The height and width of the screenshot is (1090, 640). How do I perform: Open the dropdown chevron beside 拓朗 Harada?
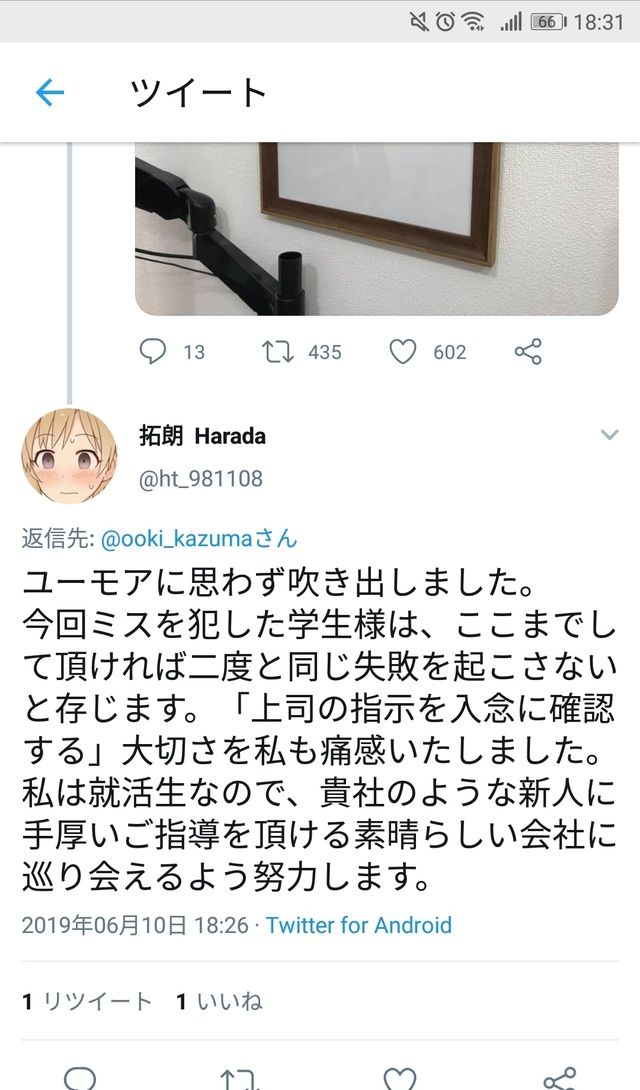pyautogui.click(x=609, y=435)
